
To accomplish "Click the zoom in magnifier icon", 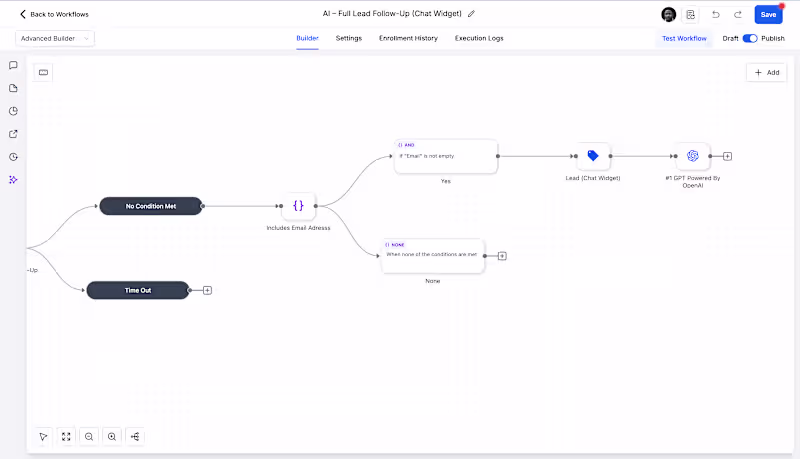I will pyautogui.click(x=112, y=436).
